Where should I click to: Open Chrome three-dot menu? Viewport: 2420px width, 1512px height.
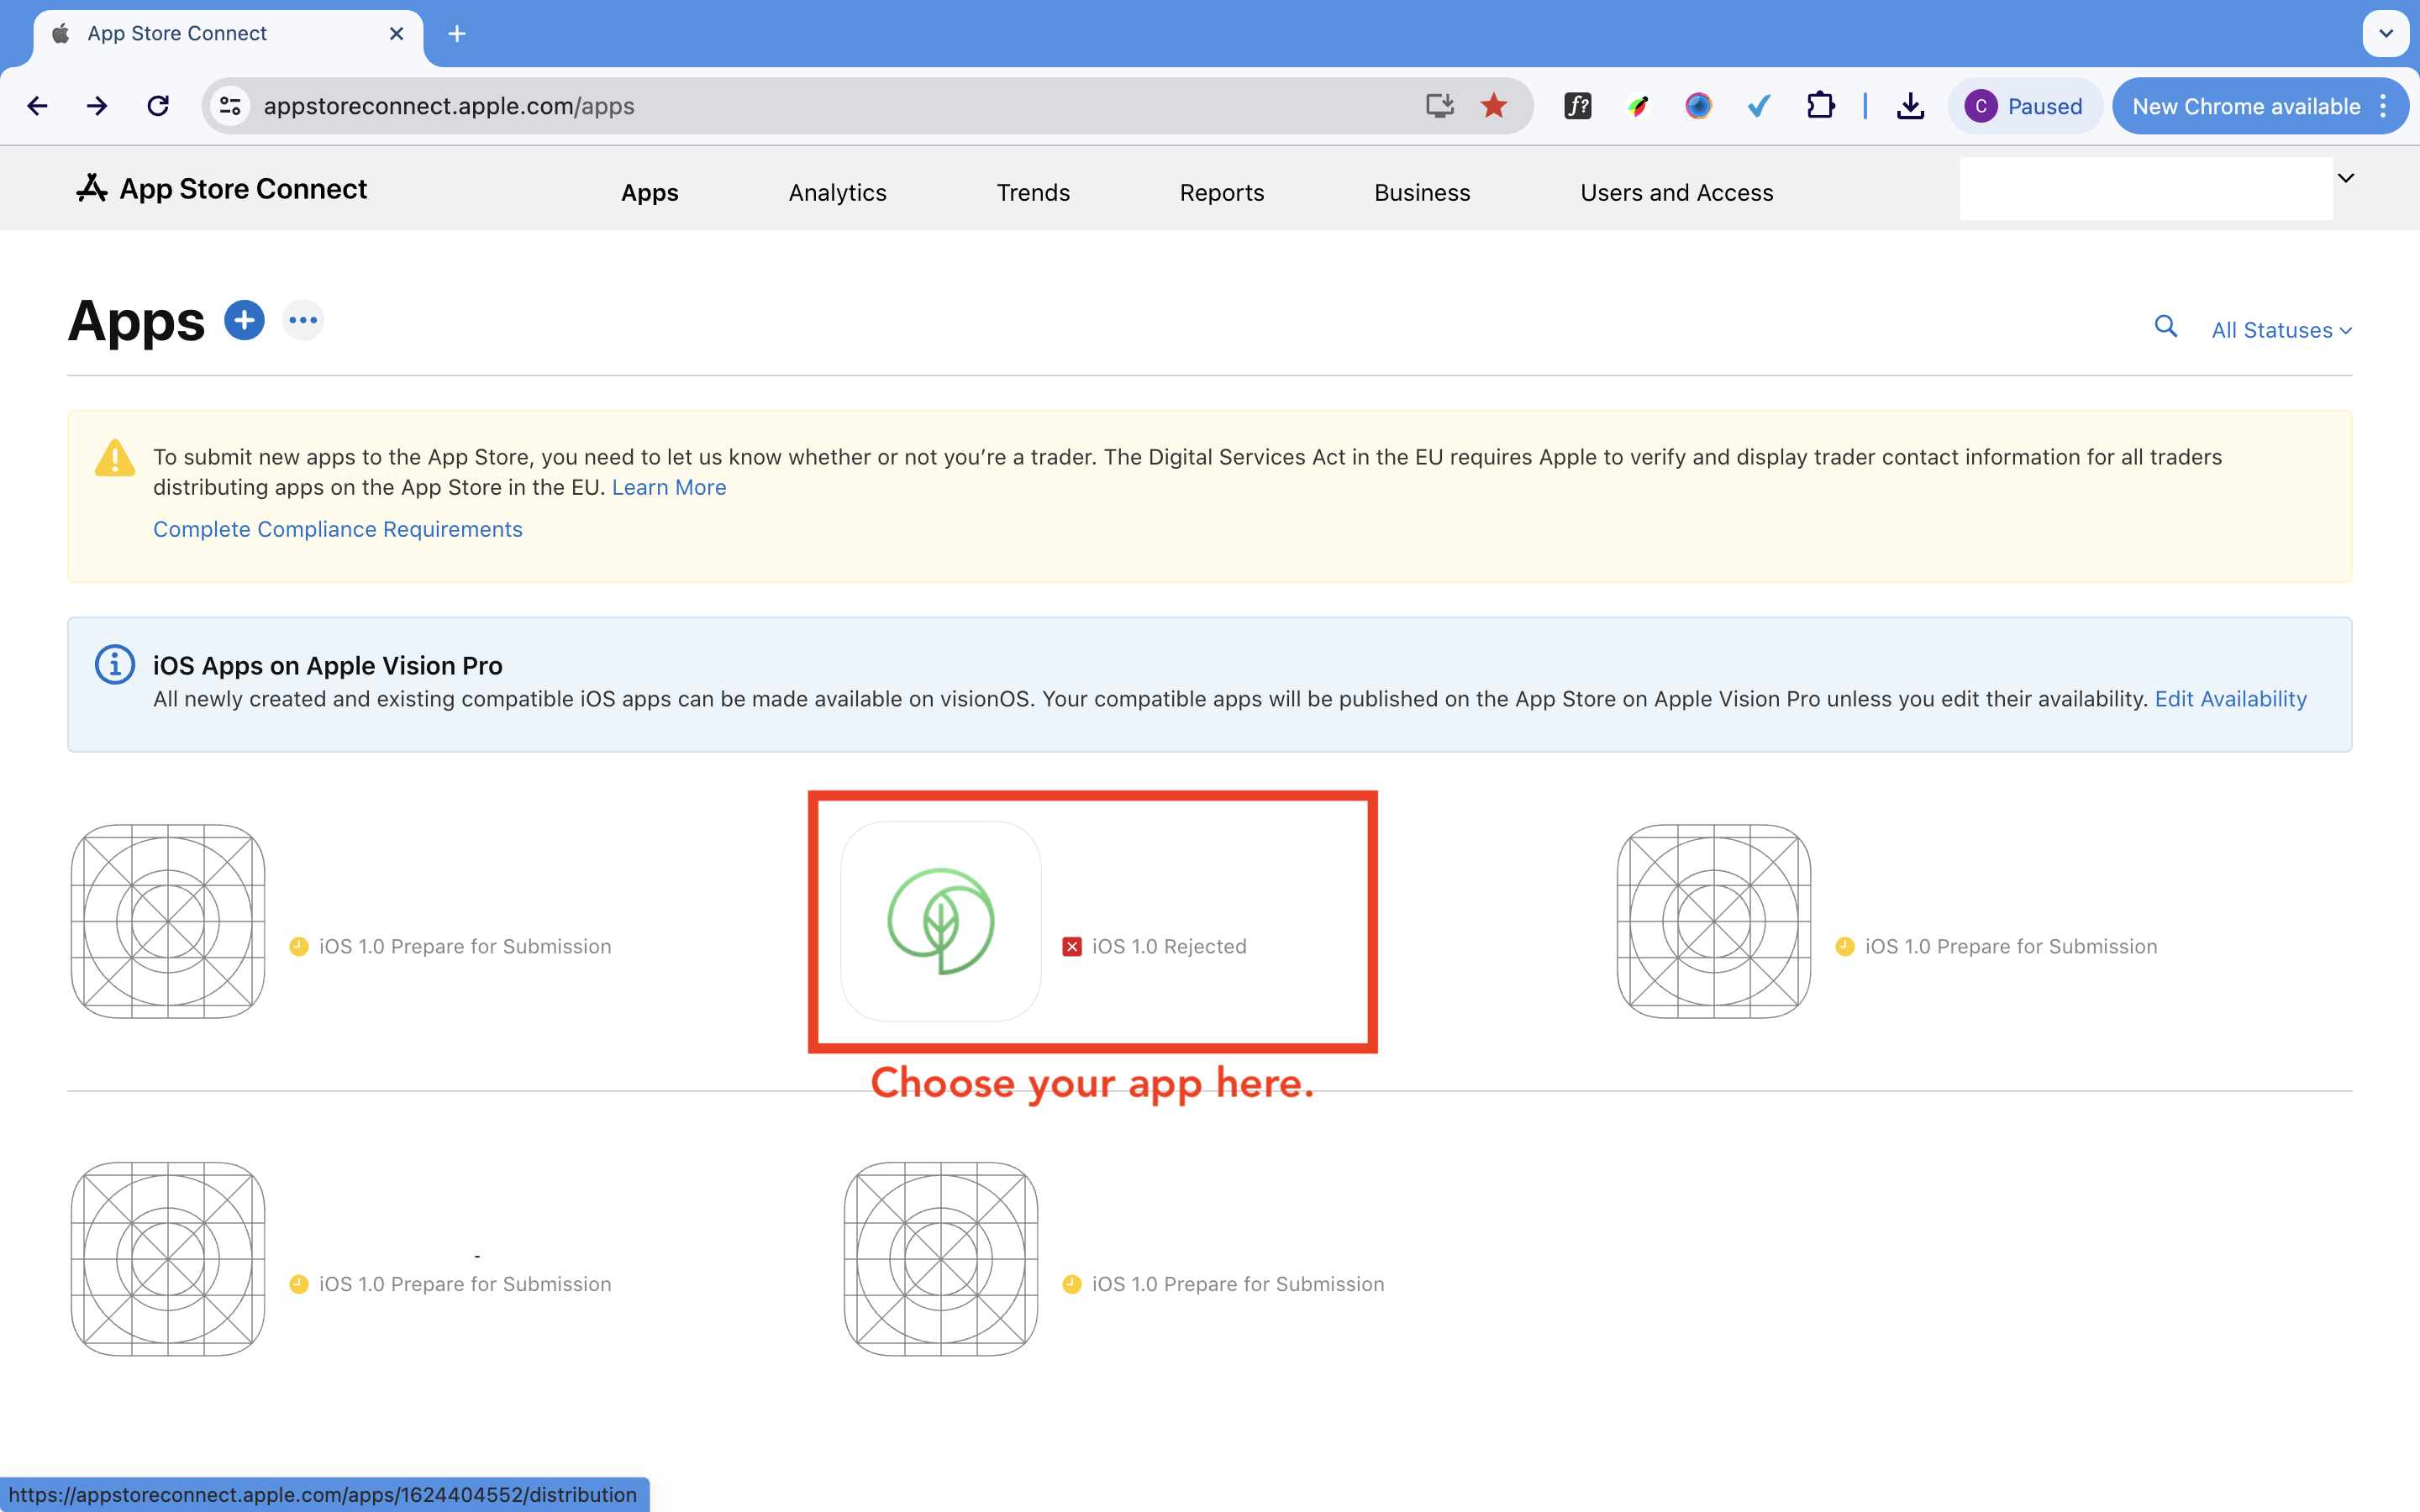[2383, 106]
